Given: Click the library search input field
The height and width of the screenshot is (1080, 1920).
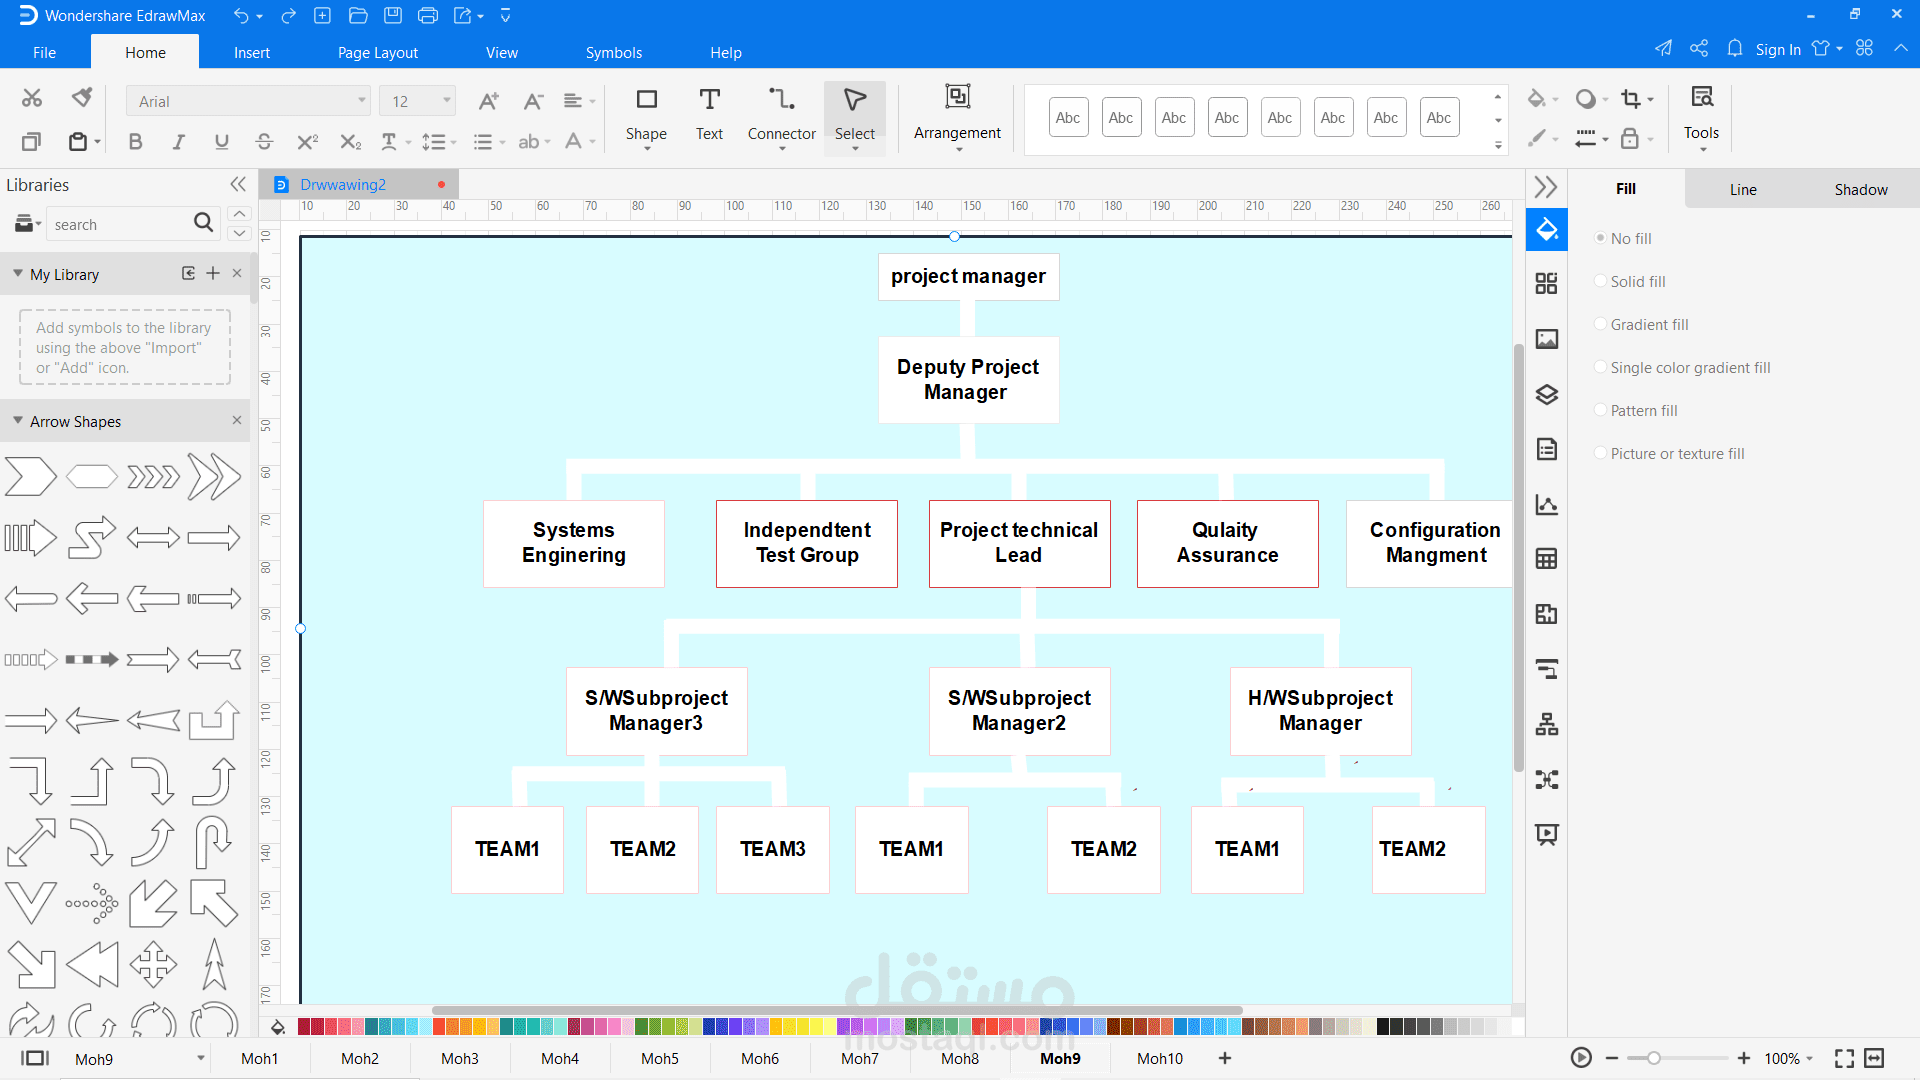Looking at the screenshot, I should pos(120,224).
